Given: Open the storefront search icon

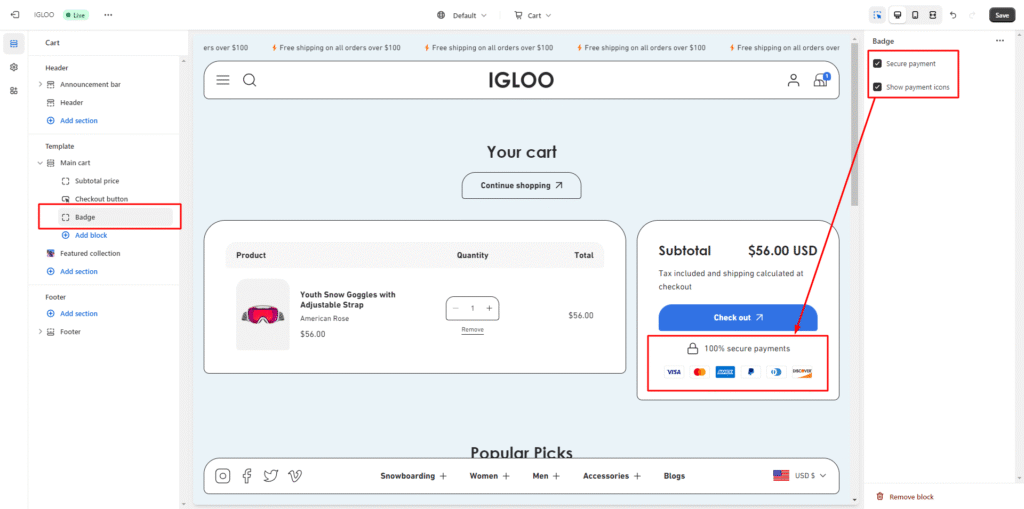Looking at the screenshot, I should (250, 80).
